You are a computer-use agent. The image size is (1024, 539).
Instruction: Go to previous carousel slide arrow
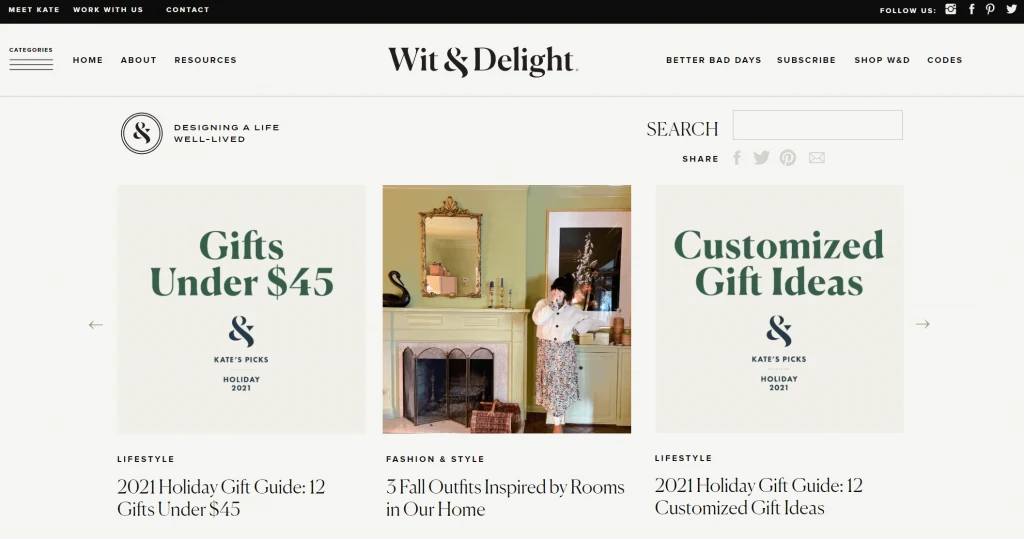[x=96, y=325]
